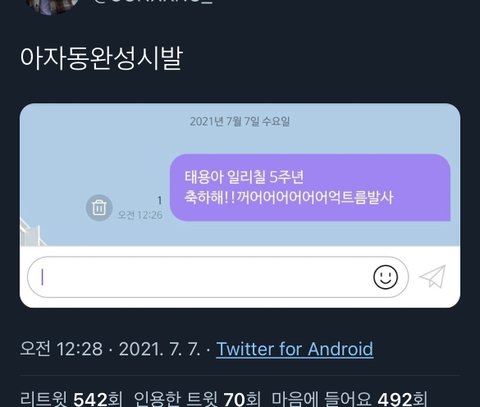Click the message time 오전 12:26
The height and width of the screenshot is (407, 480).
[x=140, y=215]
